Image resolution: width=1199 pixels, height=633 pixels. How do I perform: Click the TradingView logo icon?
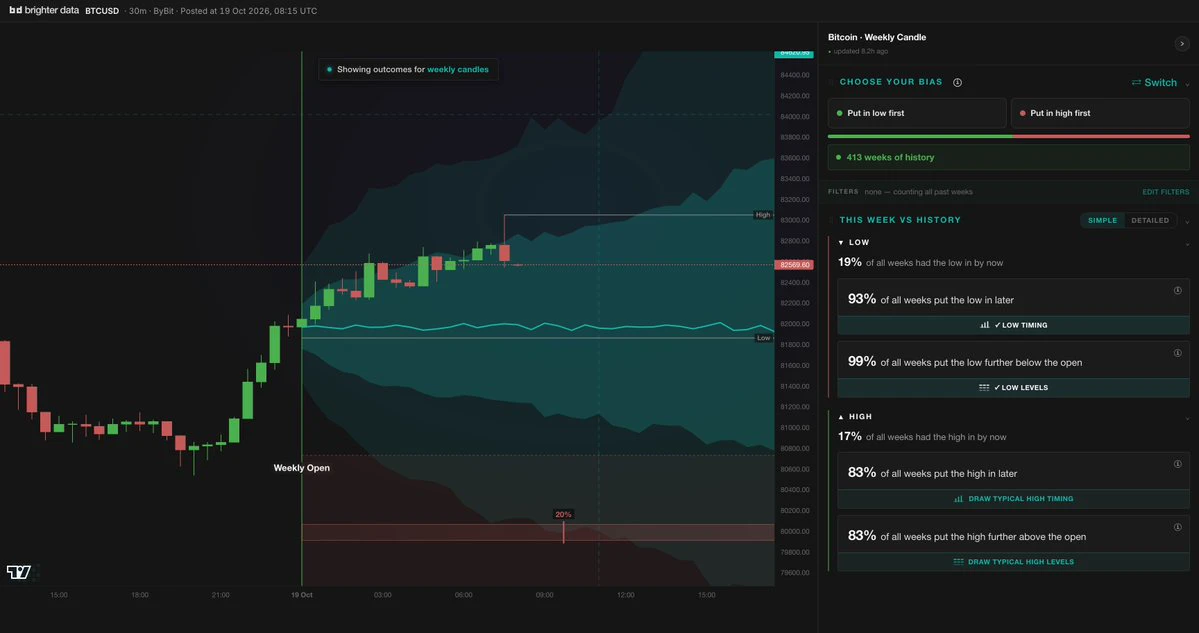pyautogui.click(x=18, y=572)
